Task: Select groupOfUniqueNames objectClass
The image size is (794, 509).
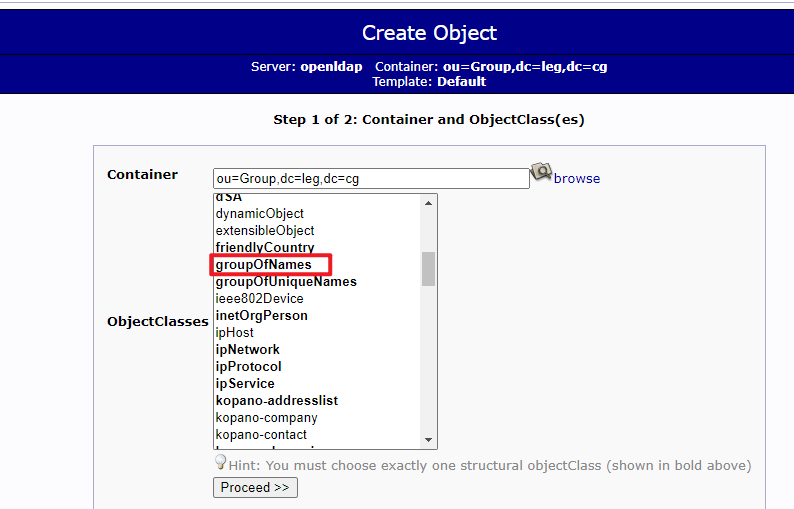Action: coord(286,282)
